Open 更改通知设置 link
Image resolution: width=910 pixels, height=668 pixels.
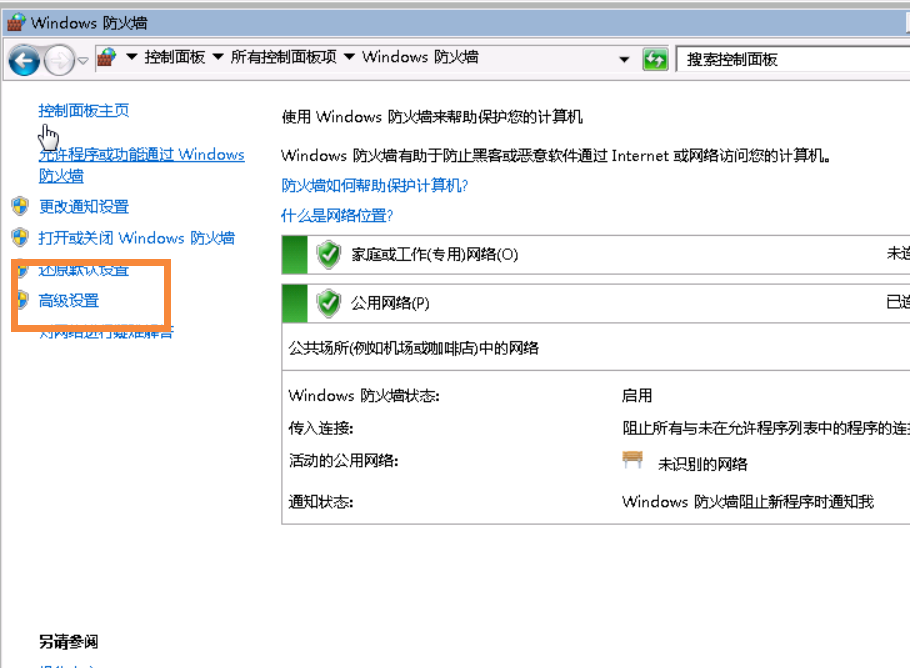point(84,207)
